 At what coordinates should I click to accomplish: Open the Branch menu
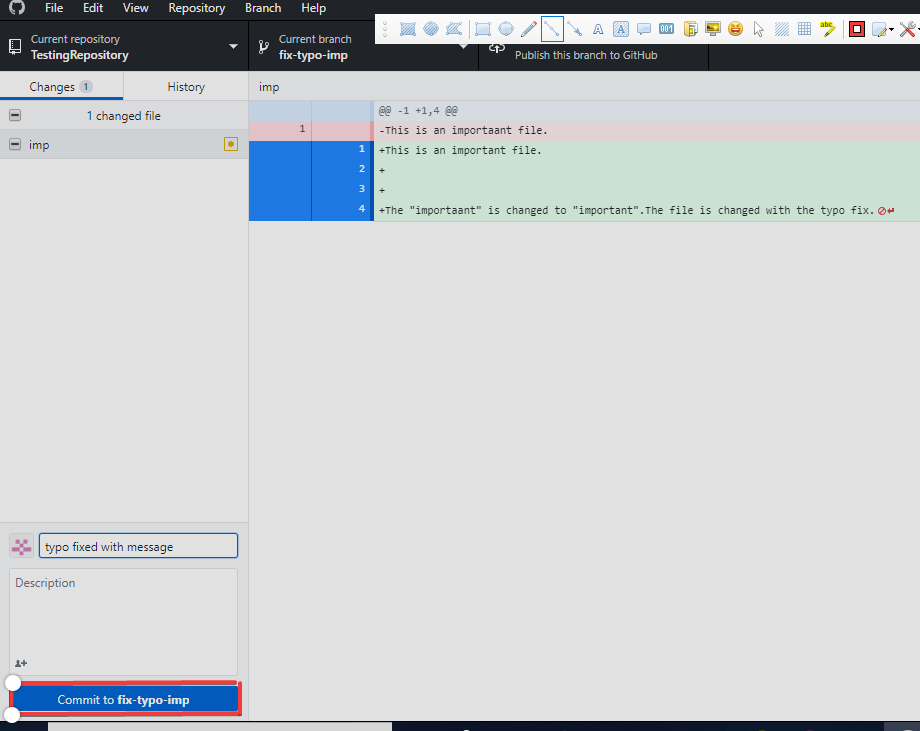263,8
